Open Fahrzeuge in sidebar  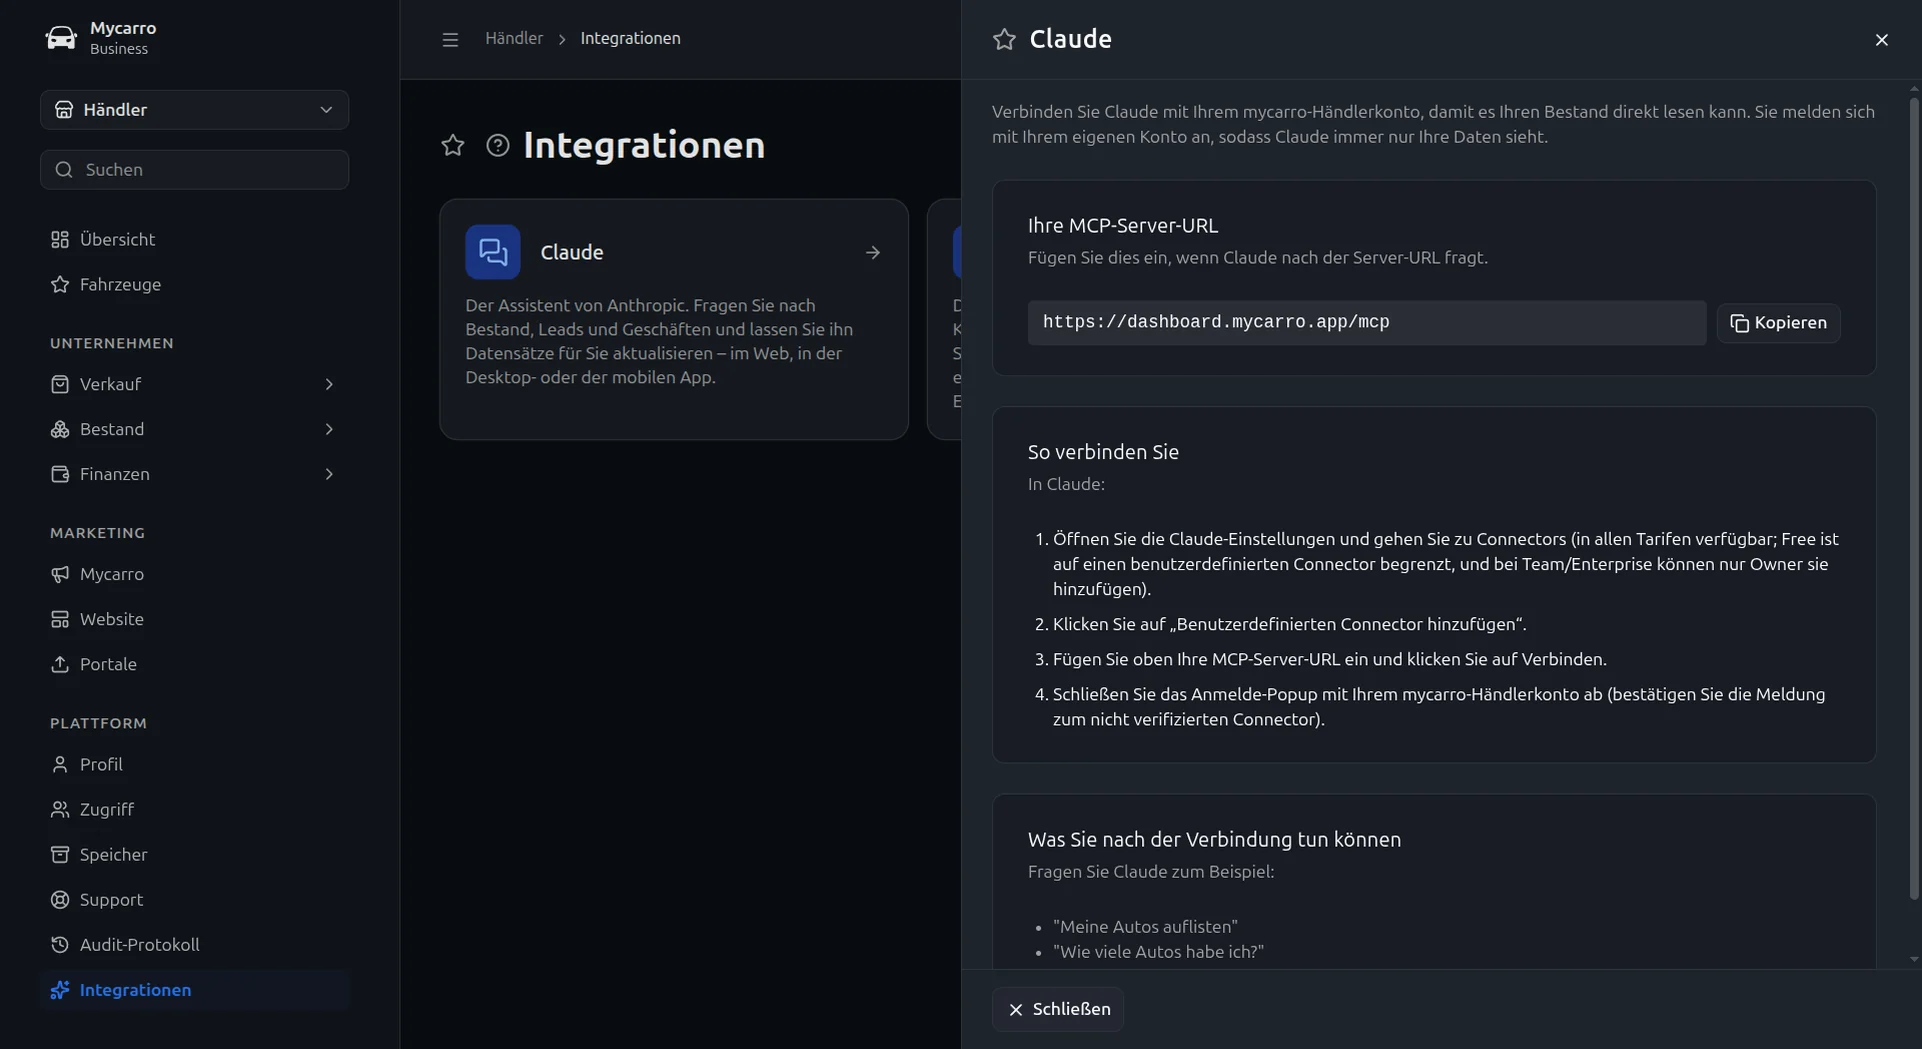[x=120, y=285]
